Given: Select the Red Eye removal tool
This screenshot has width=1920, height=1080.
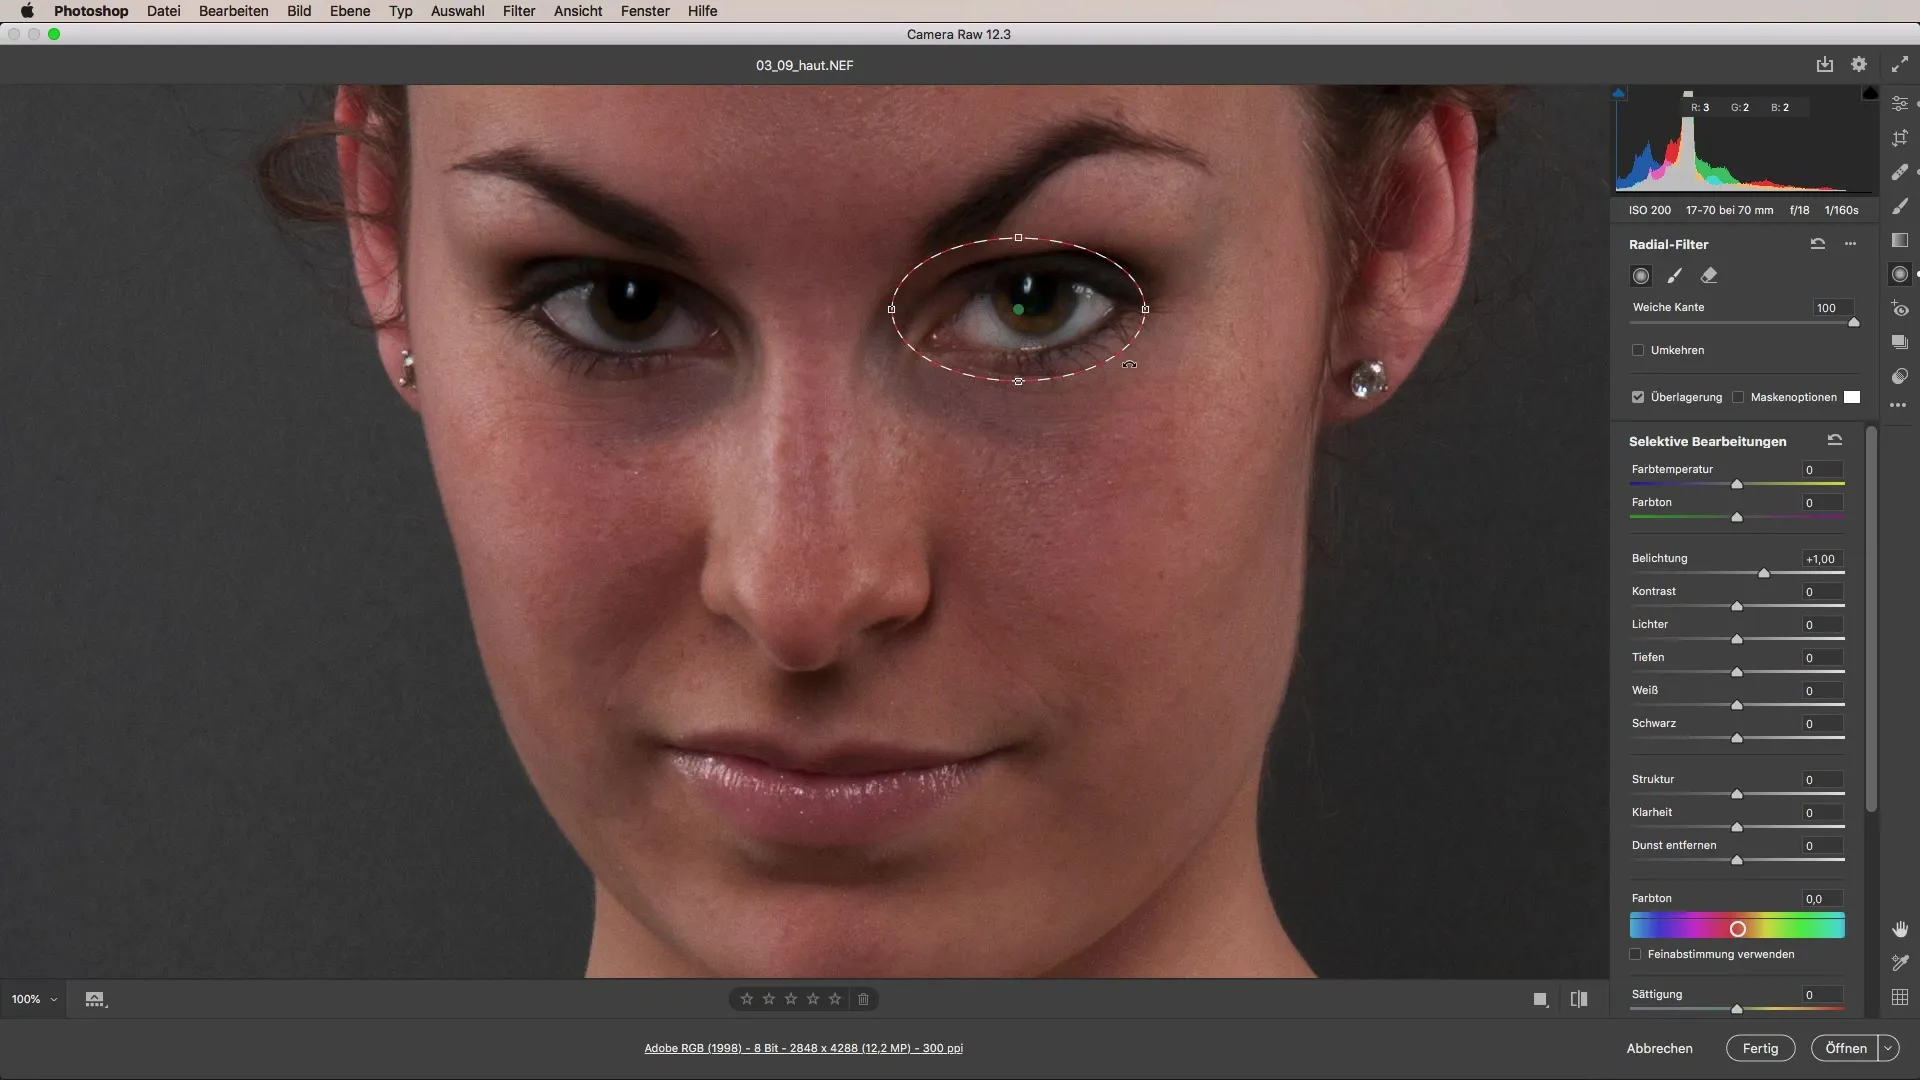Looking at the screenshot, I should pos(1900,309).
